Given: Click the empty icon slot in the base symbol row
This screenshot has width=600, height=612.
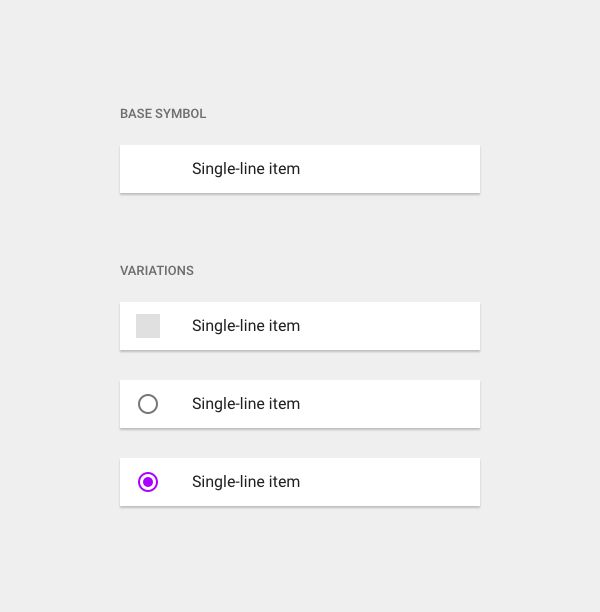Looking at the screenshot, I should (148, 169).
